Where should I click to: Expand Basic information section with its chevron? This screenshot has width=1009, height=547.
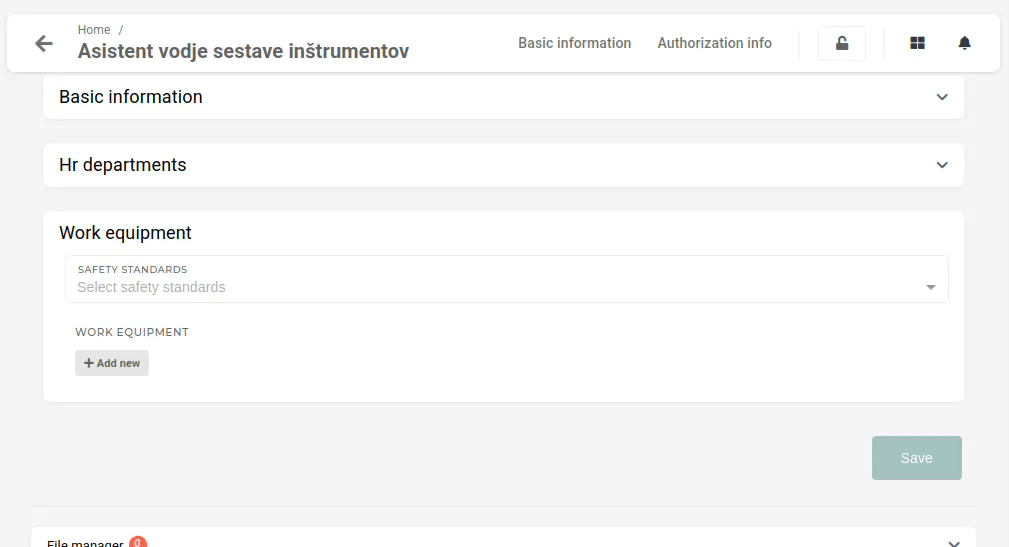point(942,97)
